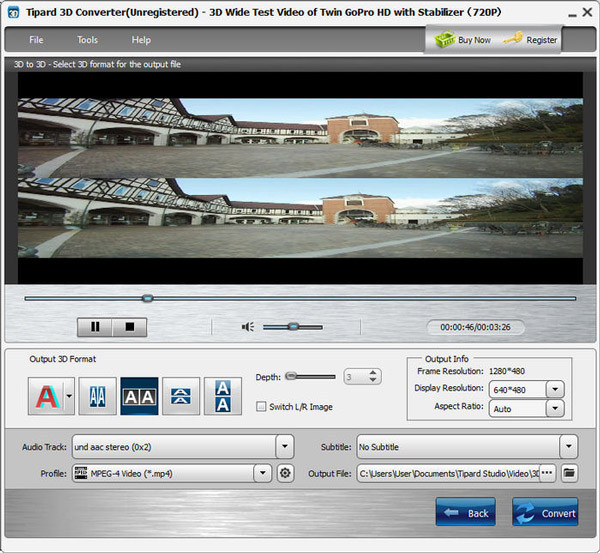This screenshot has width=600, height=553.
Task: Seek using the playback progress handle
Action: (147, 298)
